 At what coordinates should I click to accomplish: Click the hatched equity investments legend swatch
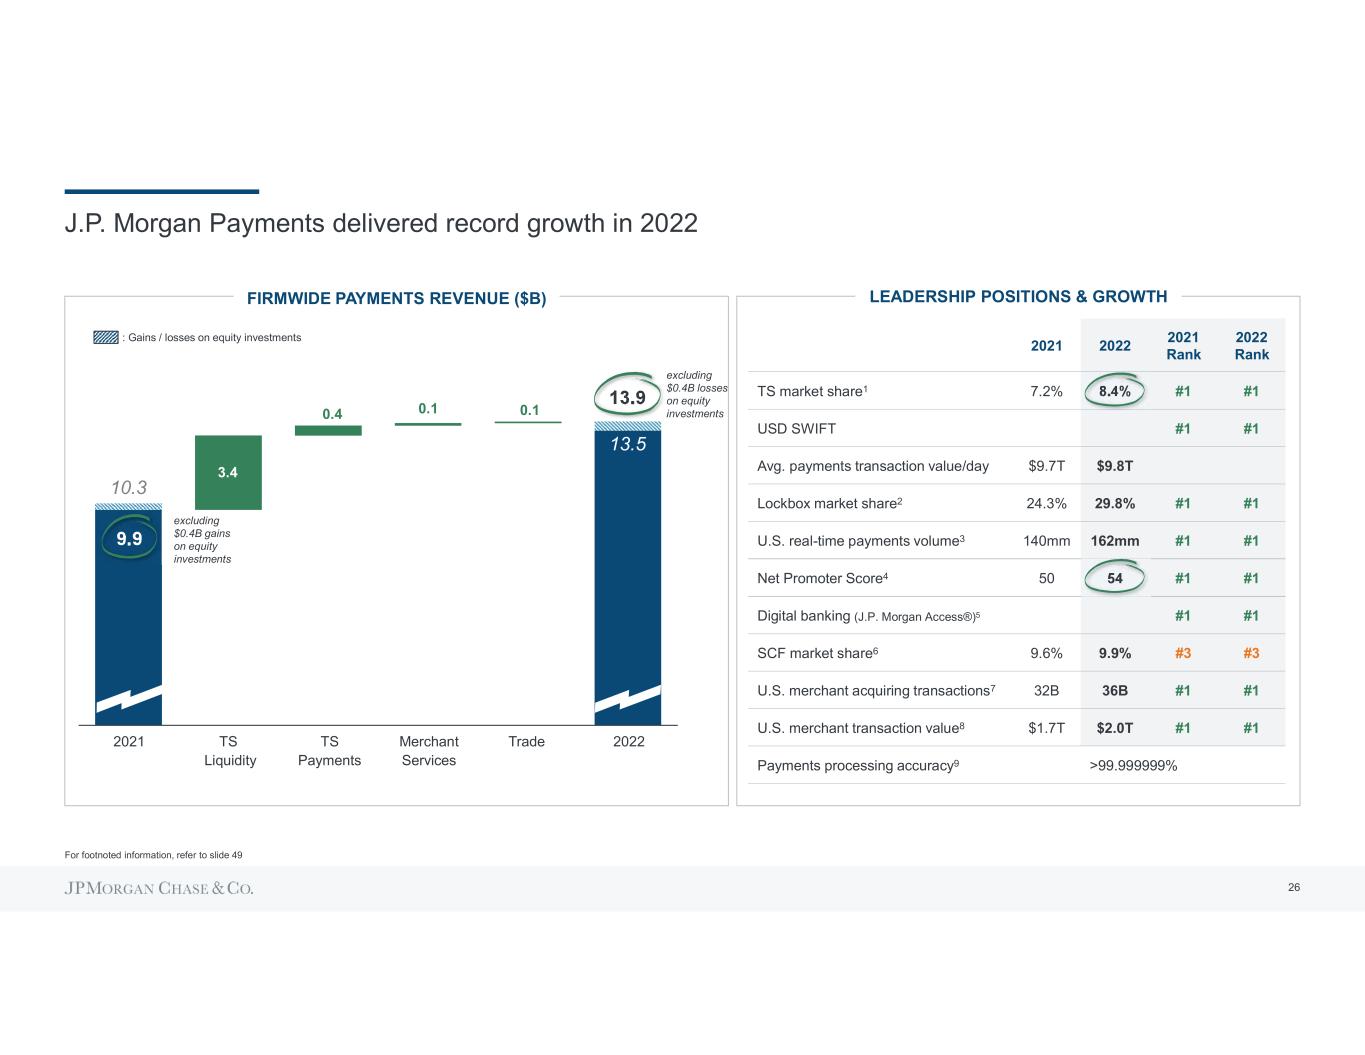click(105, 338)
